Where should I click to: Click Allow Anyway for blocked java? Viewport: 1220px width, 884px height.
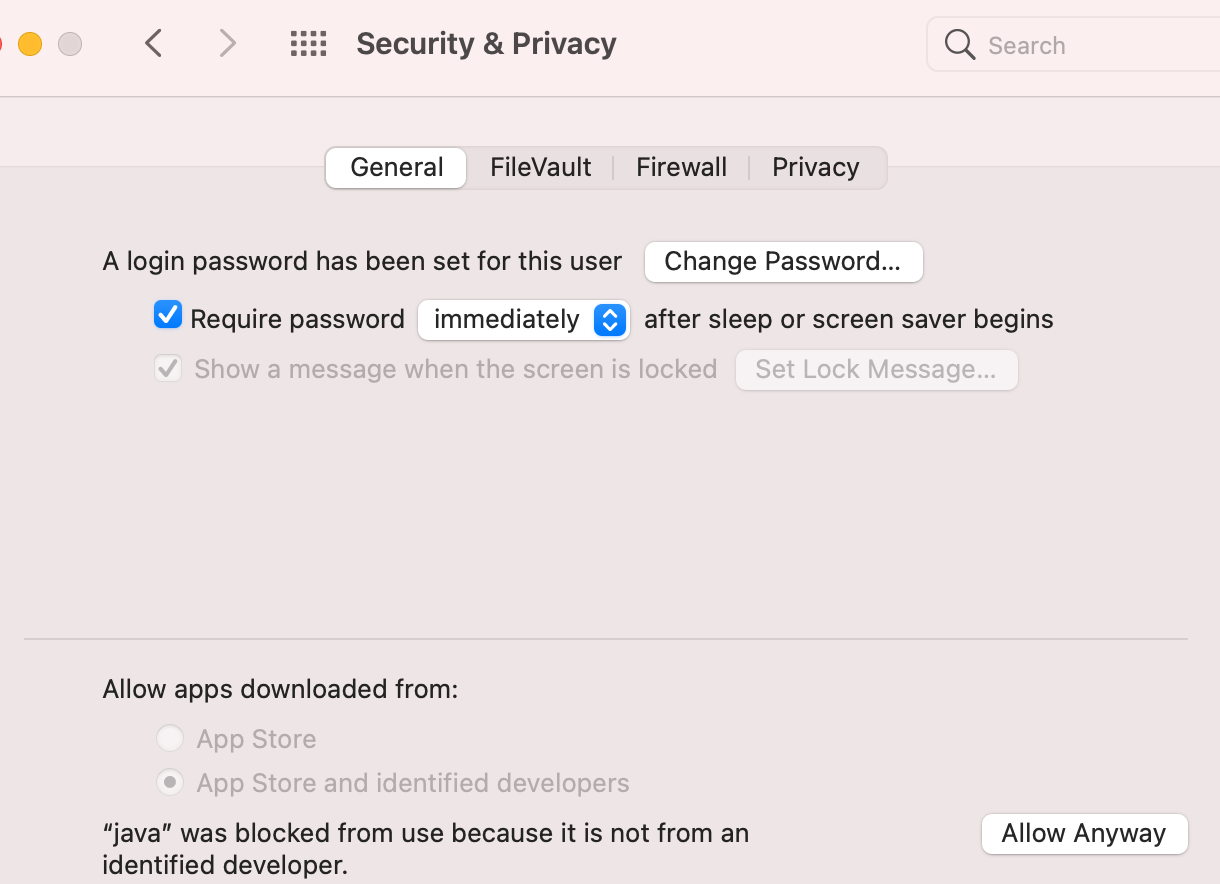[1084, 833]
